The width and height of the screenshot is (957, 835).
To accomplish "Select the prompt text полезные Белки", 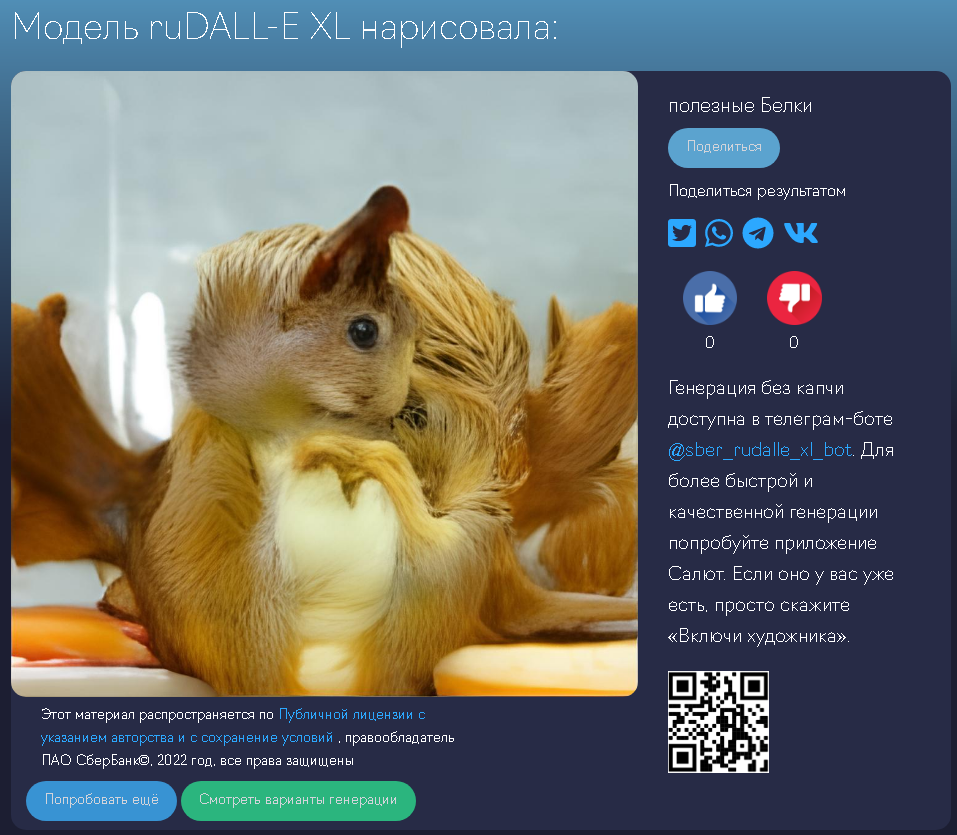I will coord(740,106).
